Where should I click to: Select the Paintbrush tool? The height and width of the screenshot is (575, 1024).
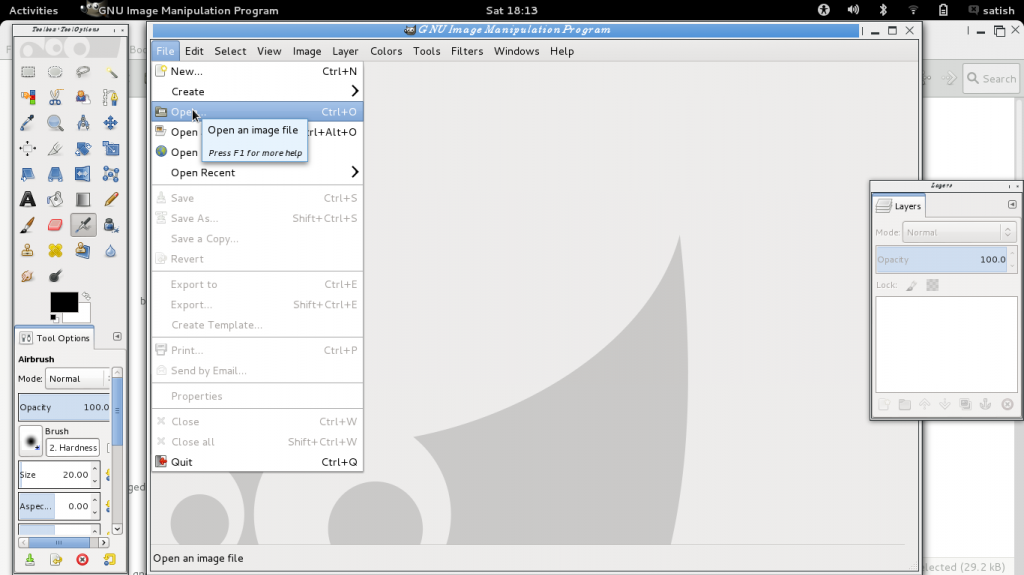[x=27, y=225]
